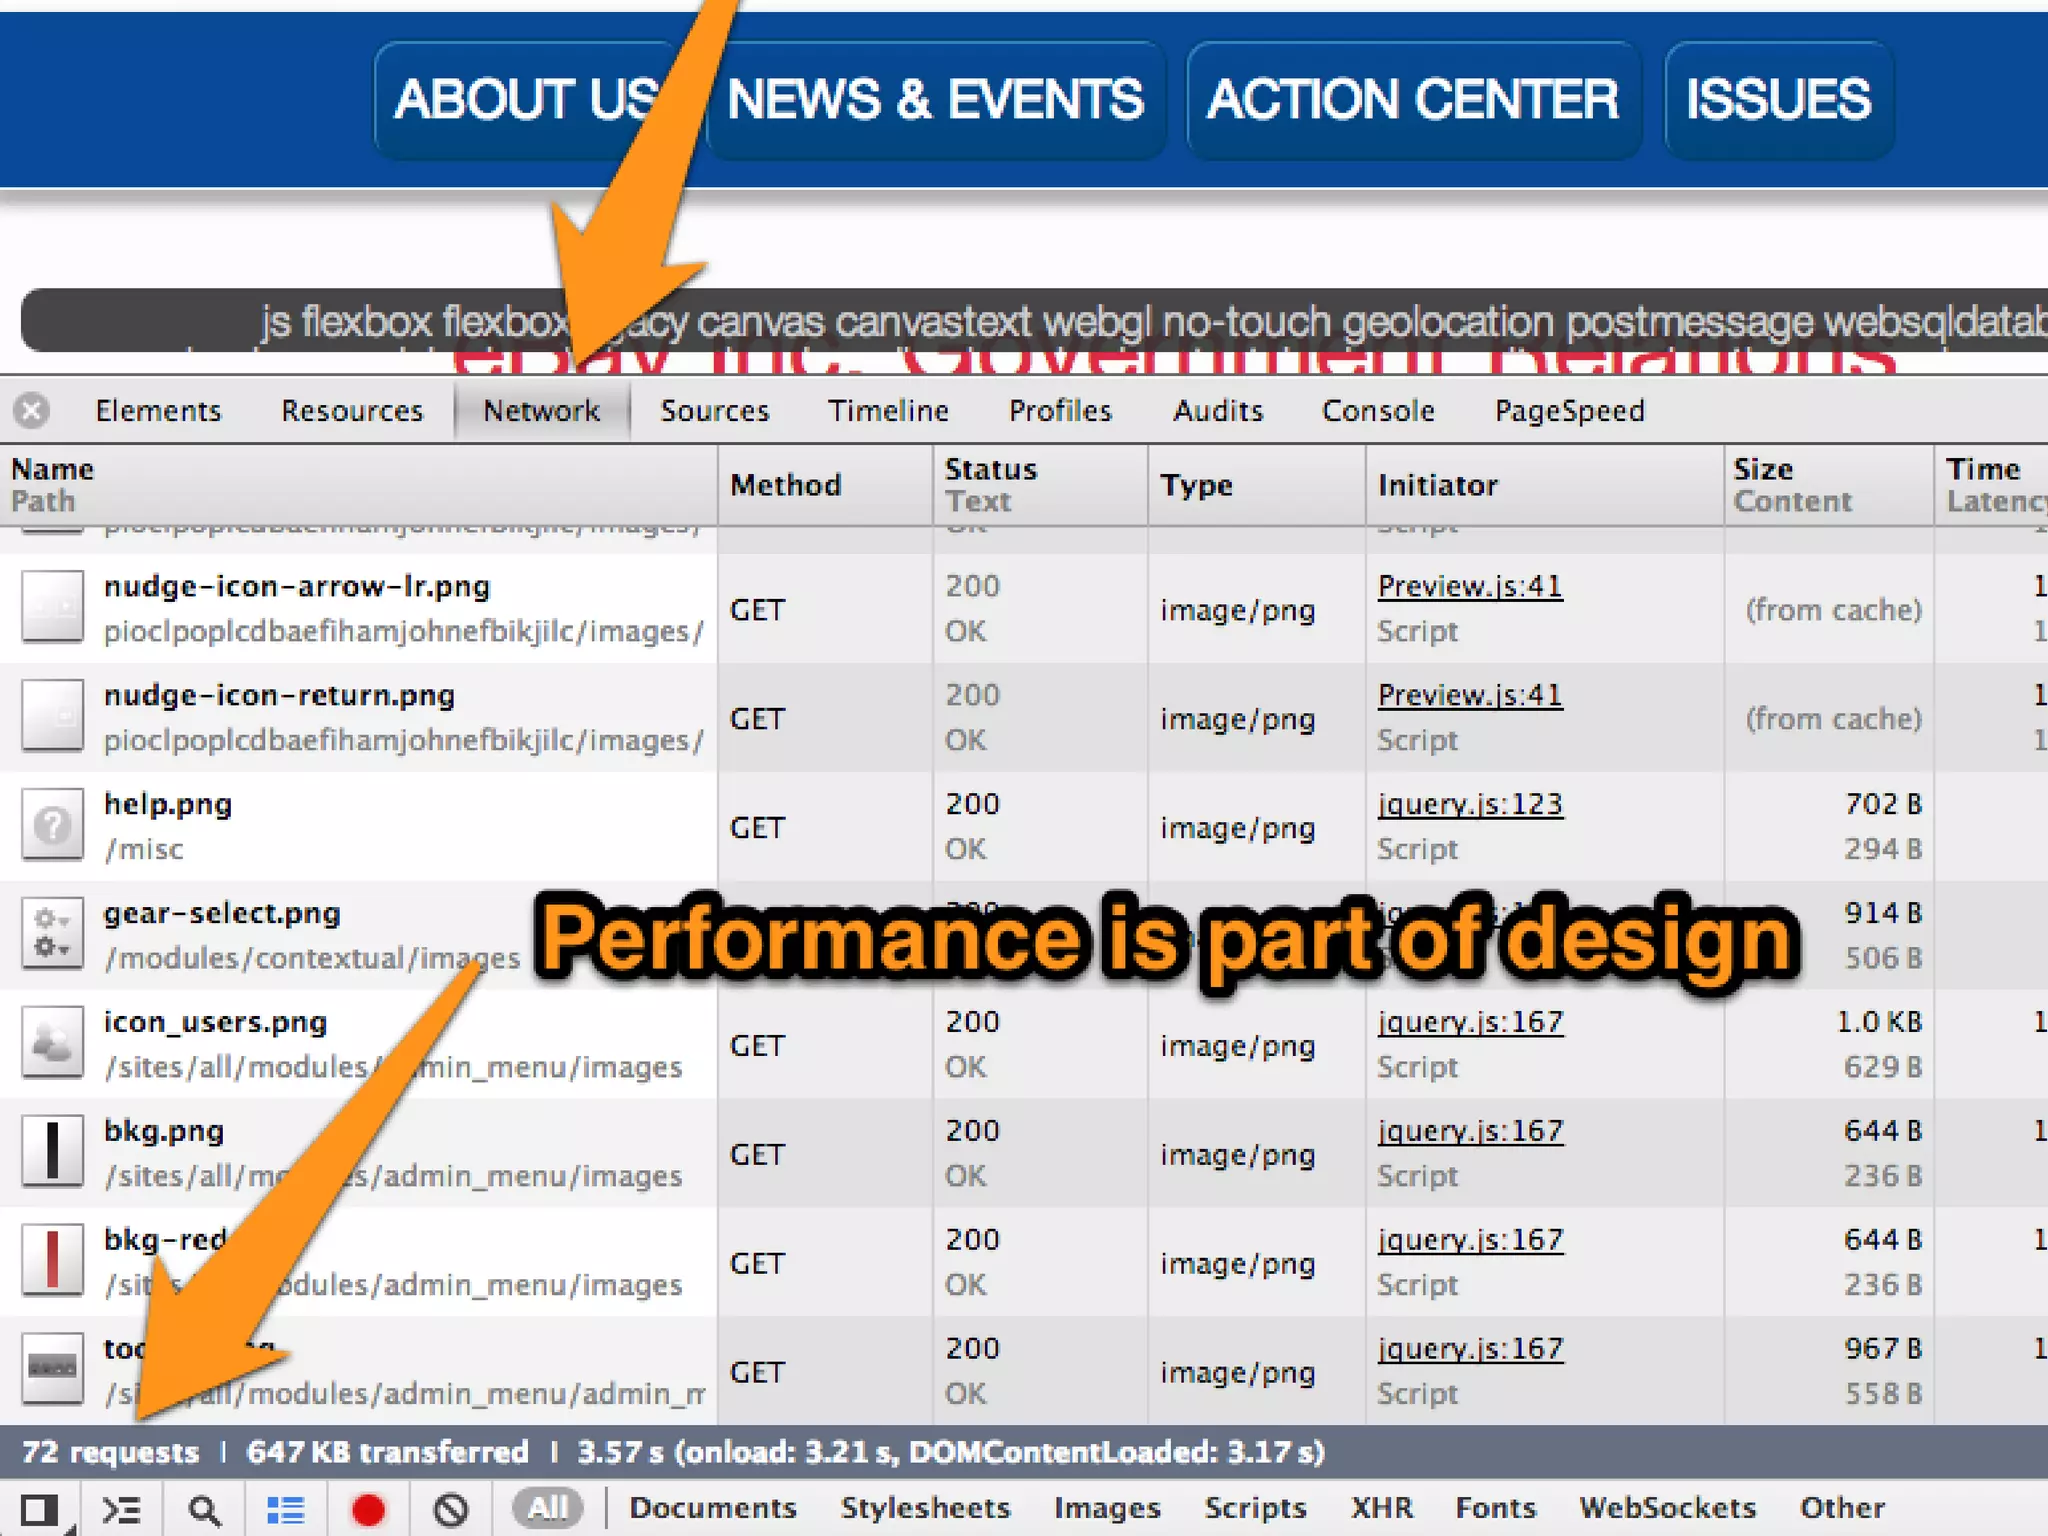The width and height of the screenshot is (2048, 1536).
Task: Click the magnifier search icon
Action: [205, 1510]
